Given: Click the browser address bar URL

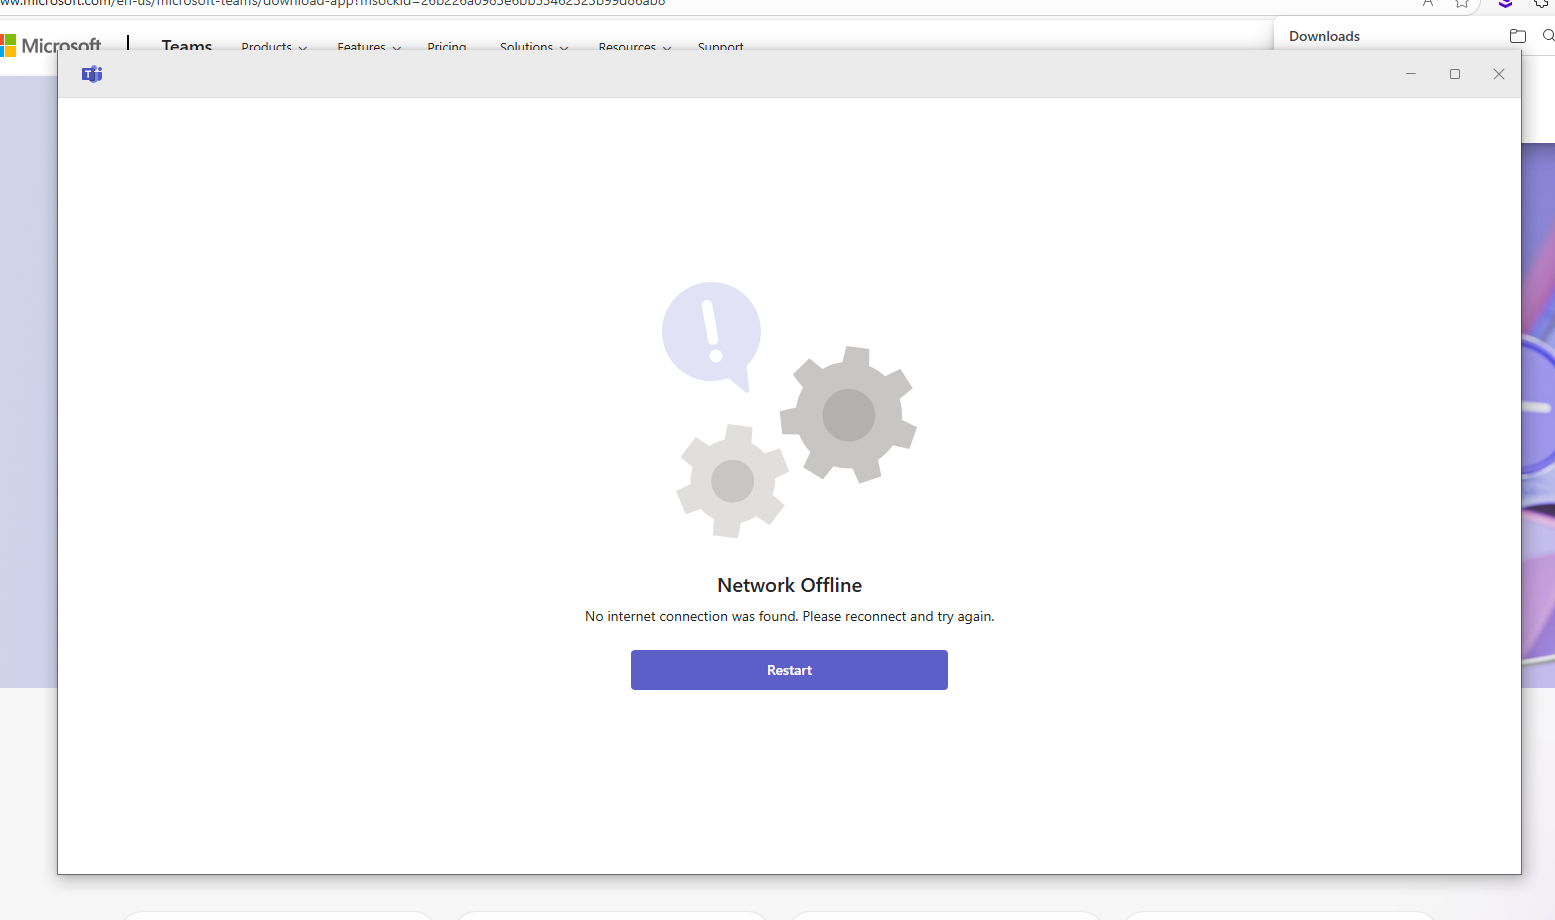Looking at the screenshot, I should pyautogui.click(x=333, y=4).
